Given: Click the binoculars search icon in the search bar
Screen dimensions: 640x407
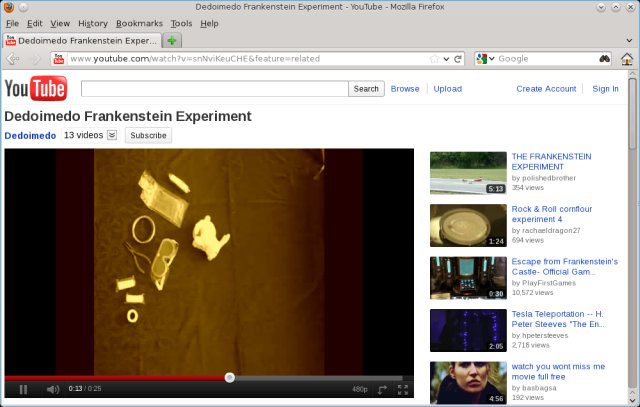Looking at the screenshot, I should click(605, 59).
